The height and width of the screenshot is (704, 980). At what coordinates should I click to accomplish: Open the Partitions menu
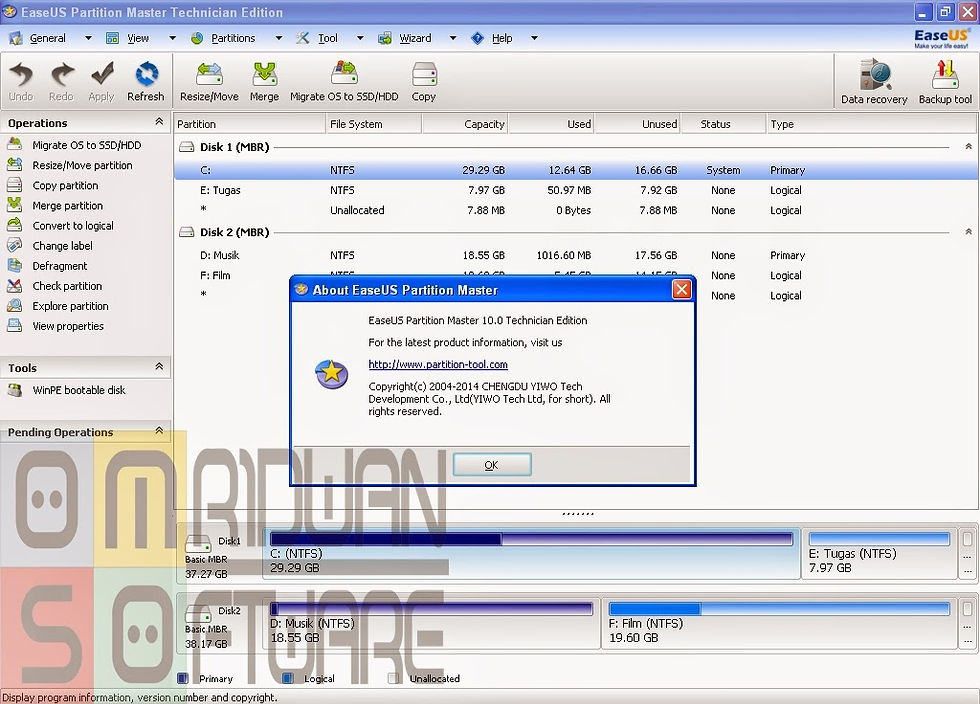(233, 38)
